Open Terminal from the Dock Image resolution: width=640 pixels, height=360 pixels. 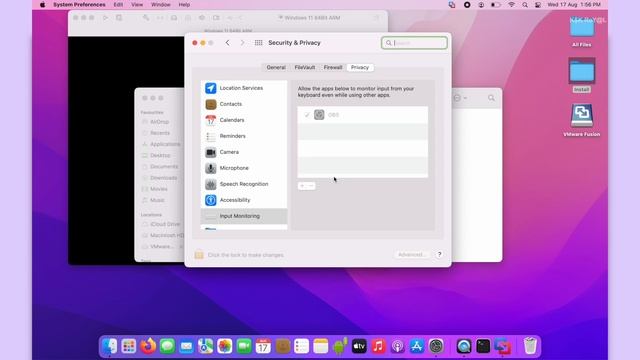(x=483, y=346)
